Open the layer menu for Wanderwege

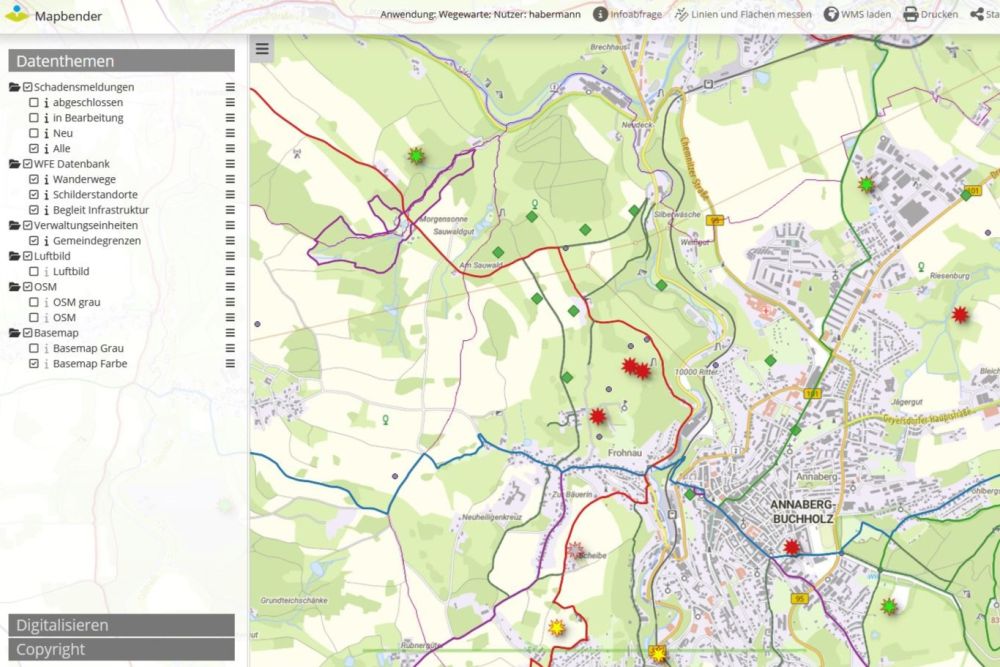[x=230, y=179]
